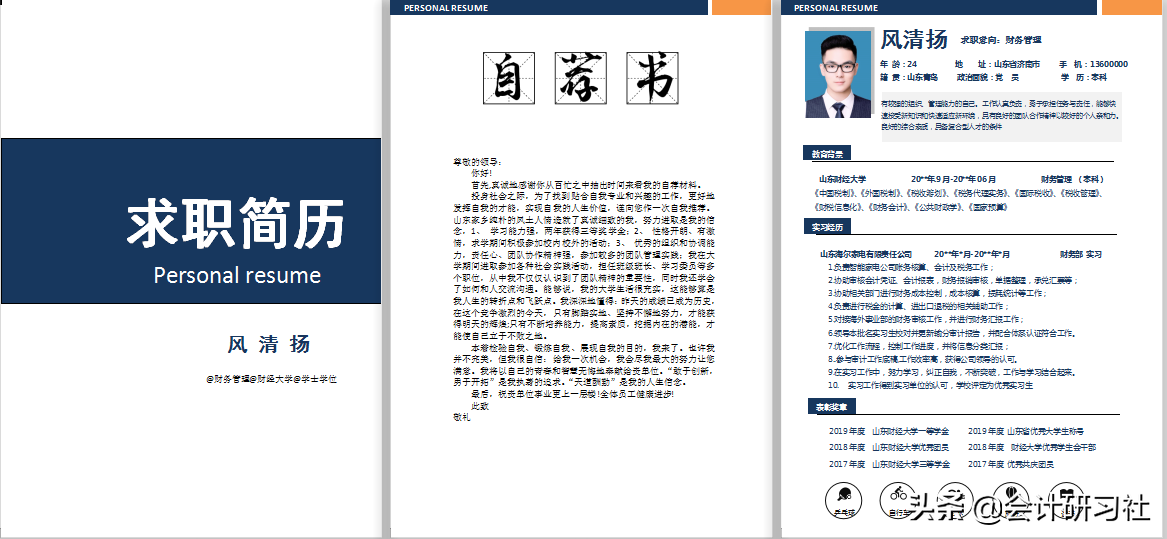Click award 2017年度 优秀共庆团员
Screen dimensions: 1167x539
(x=1011, y=465)
